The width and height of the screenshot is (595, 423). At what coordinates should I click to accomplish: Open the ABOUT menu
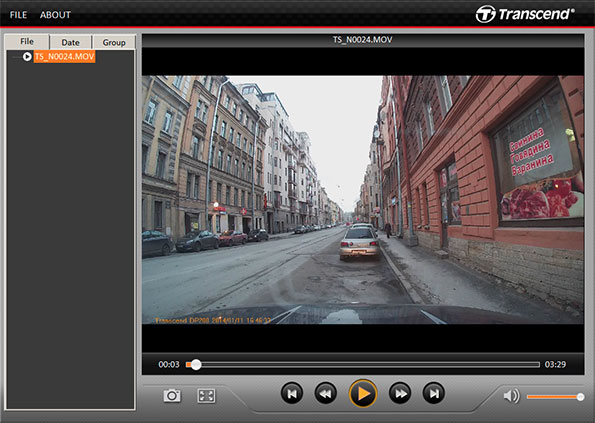[55, 15]
